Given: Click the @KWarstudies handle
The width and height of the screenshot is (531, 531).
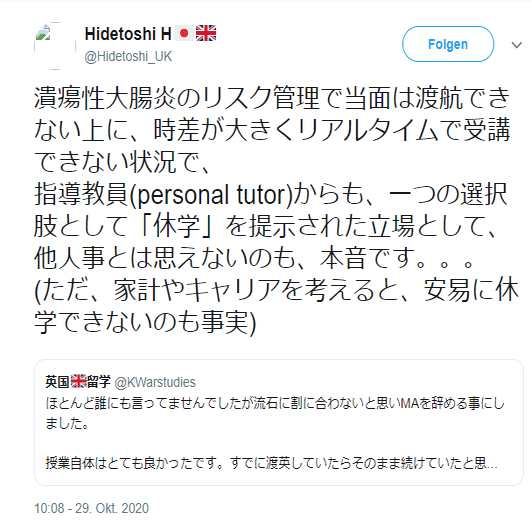Looking at the screenshot, I should click(x=155, y=382).
